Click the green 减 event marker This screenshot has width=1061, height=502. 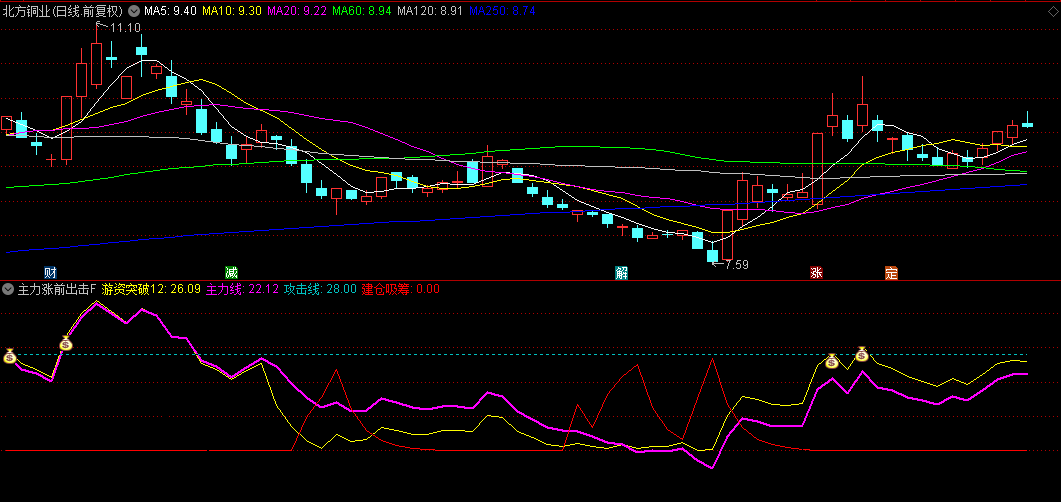232,272
